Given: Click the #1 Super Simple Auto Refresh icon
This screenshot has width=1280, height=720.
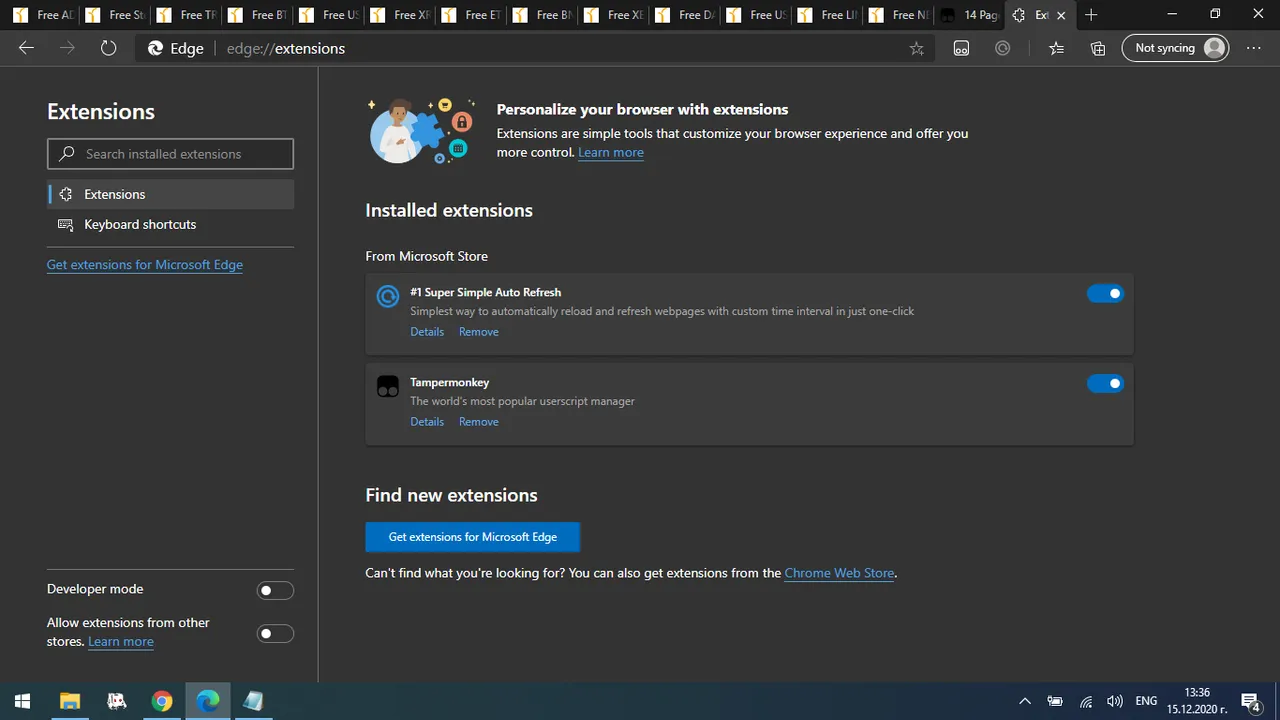Looking at the screenshot, I should pos(388,297).
